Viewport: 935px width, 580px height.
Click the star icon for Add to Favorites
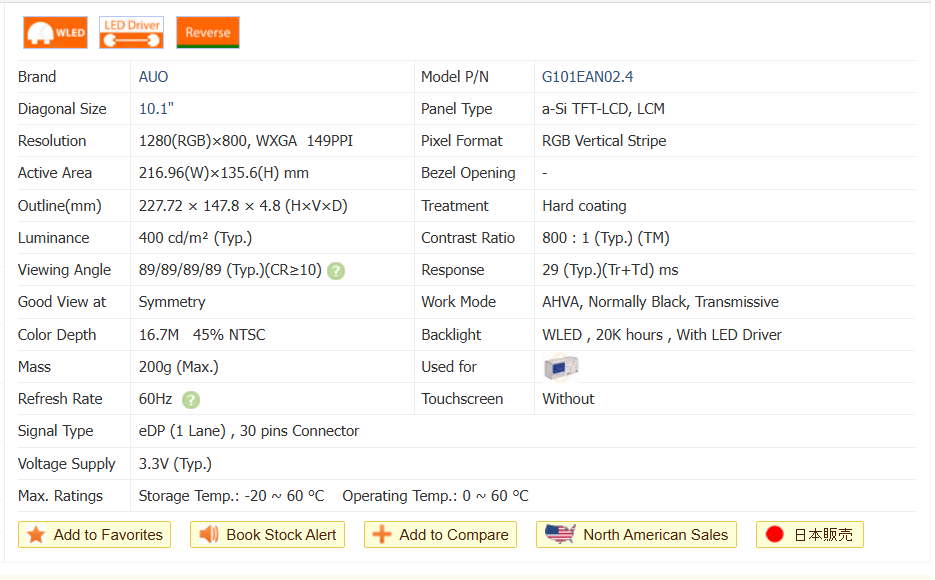(36, 535)
